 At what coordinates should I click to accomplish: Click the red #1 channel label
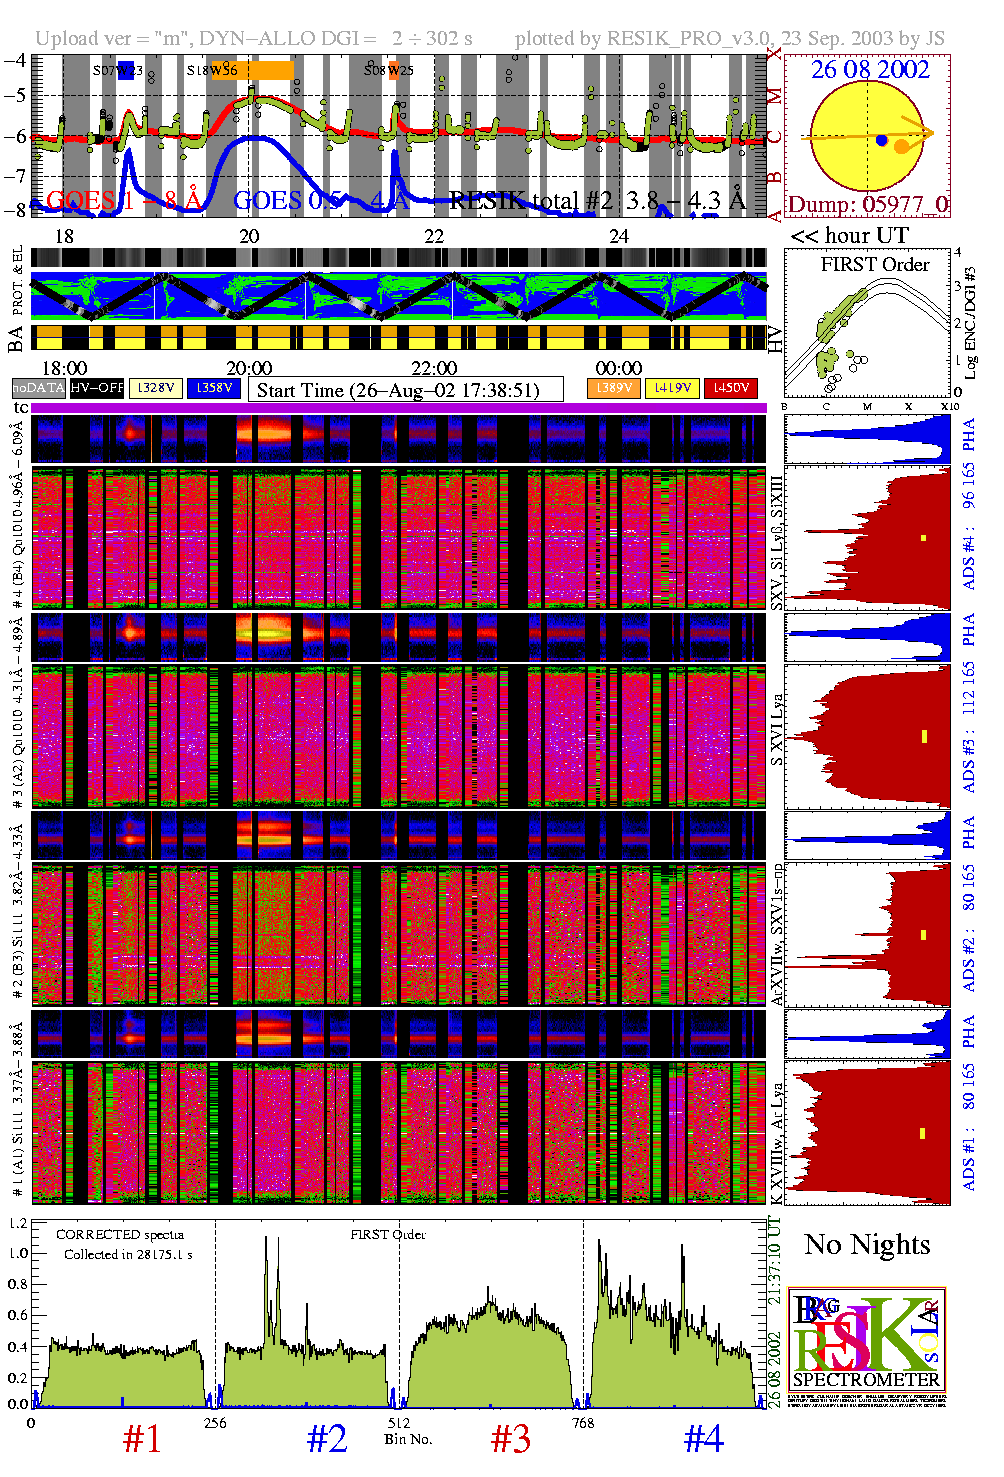[142, 1439]
